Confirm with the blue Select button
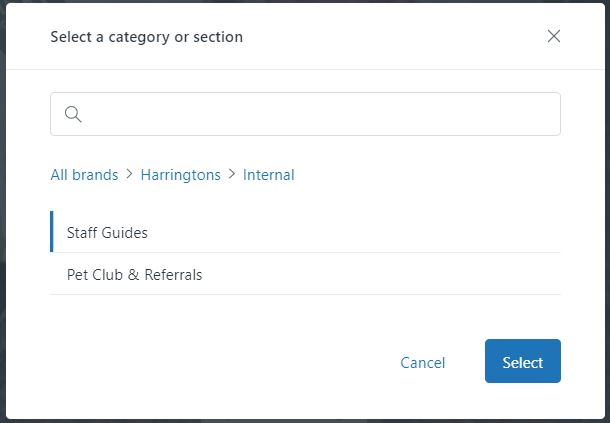The image size is (610, 423). 522,362
